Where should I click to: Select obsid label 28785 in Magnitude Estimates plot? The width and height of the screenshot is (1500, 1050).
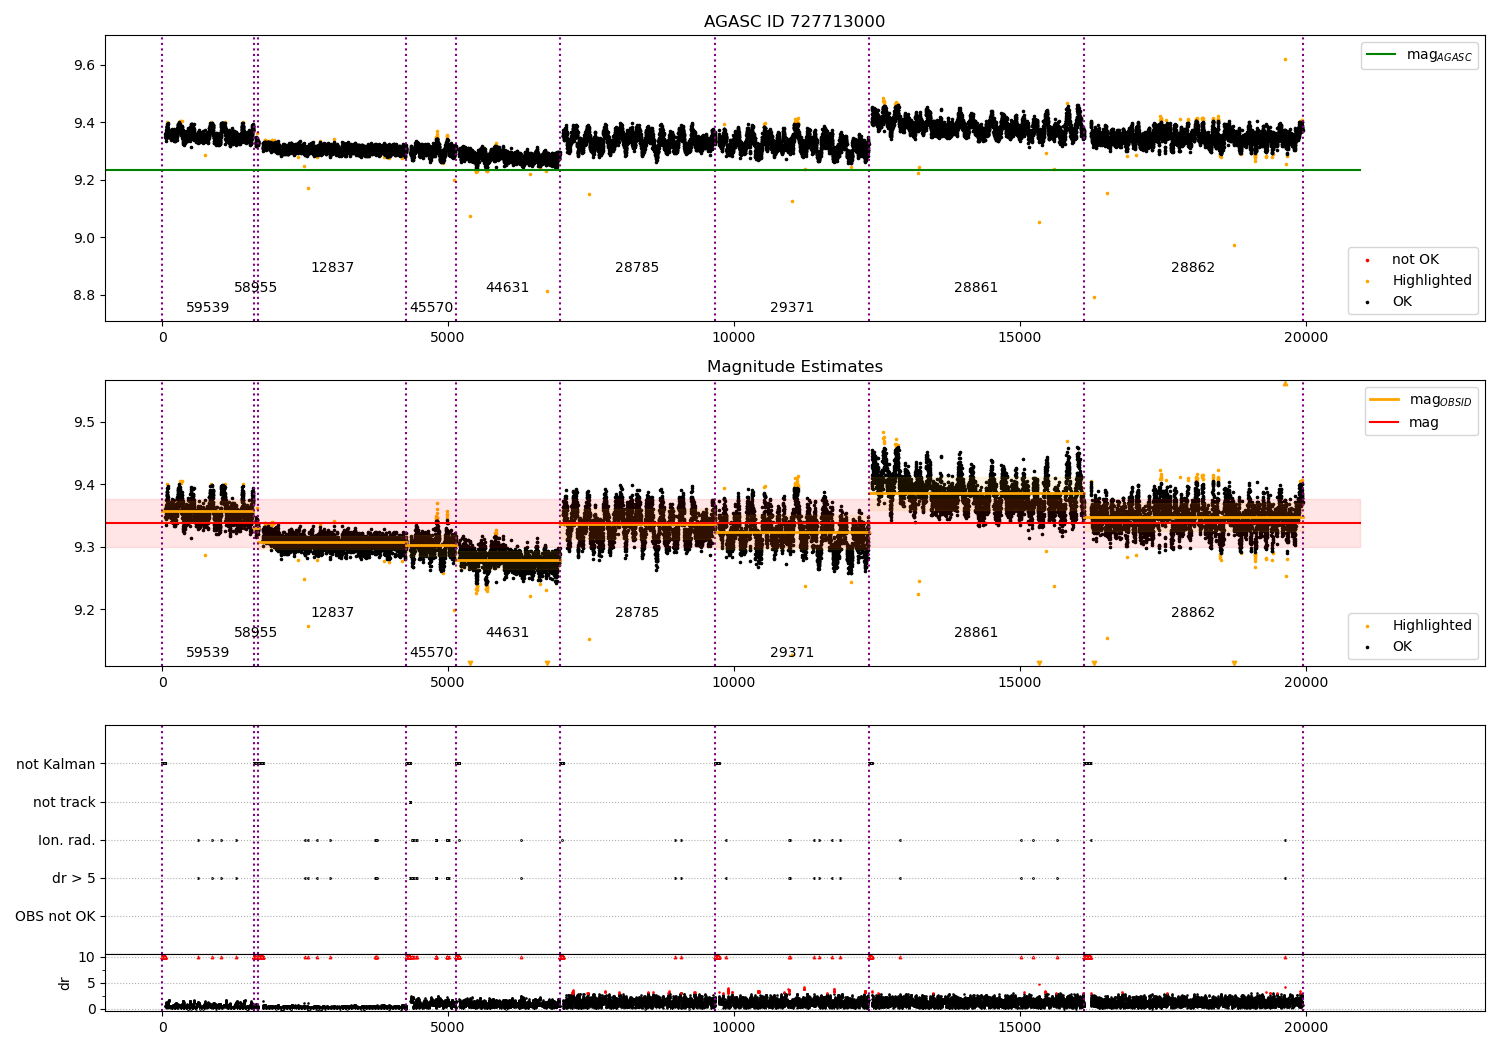[x=637, y=613]
